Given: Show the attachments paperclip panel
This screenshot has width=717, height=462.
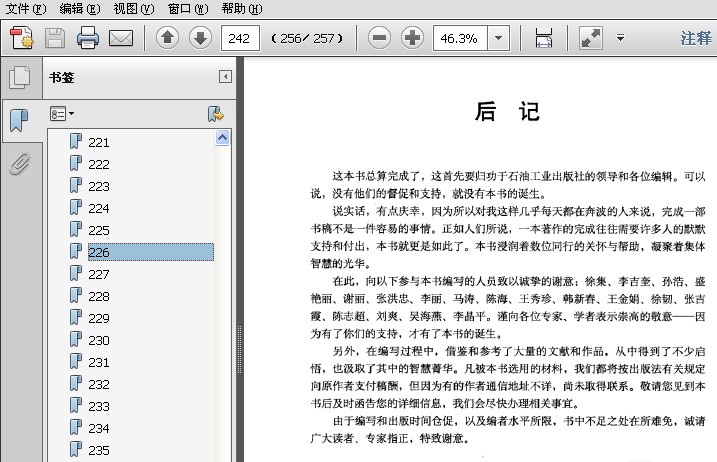Looking at the screenshot, I should pos(19,164).
